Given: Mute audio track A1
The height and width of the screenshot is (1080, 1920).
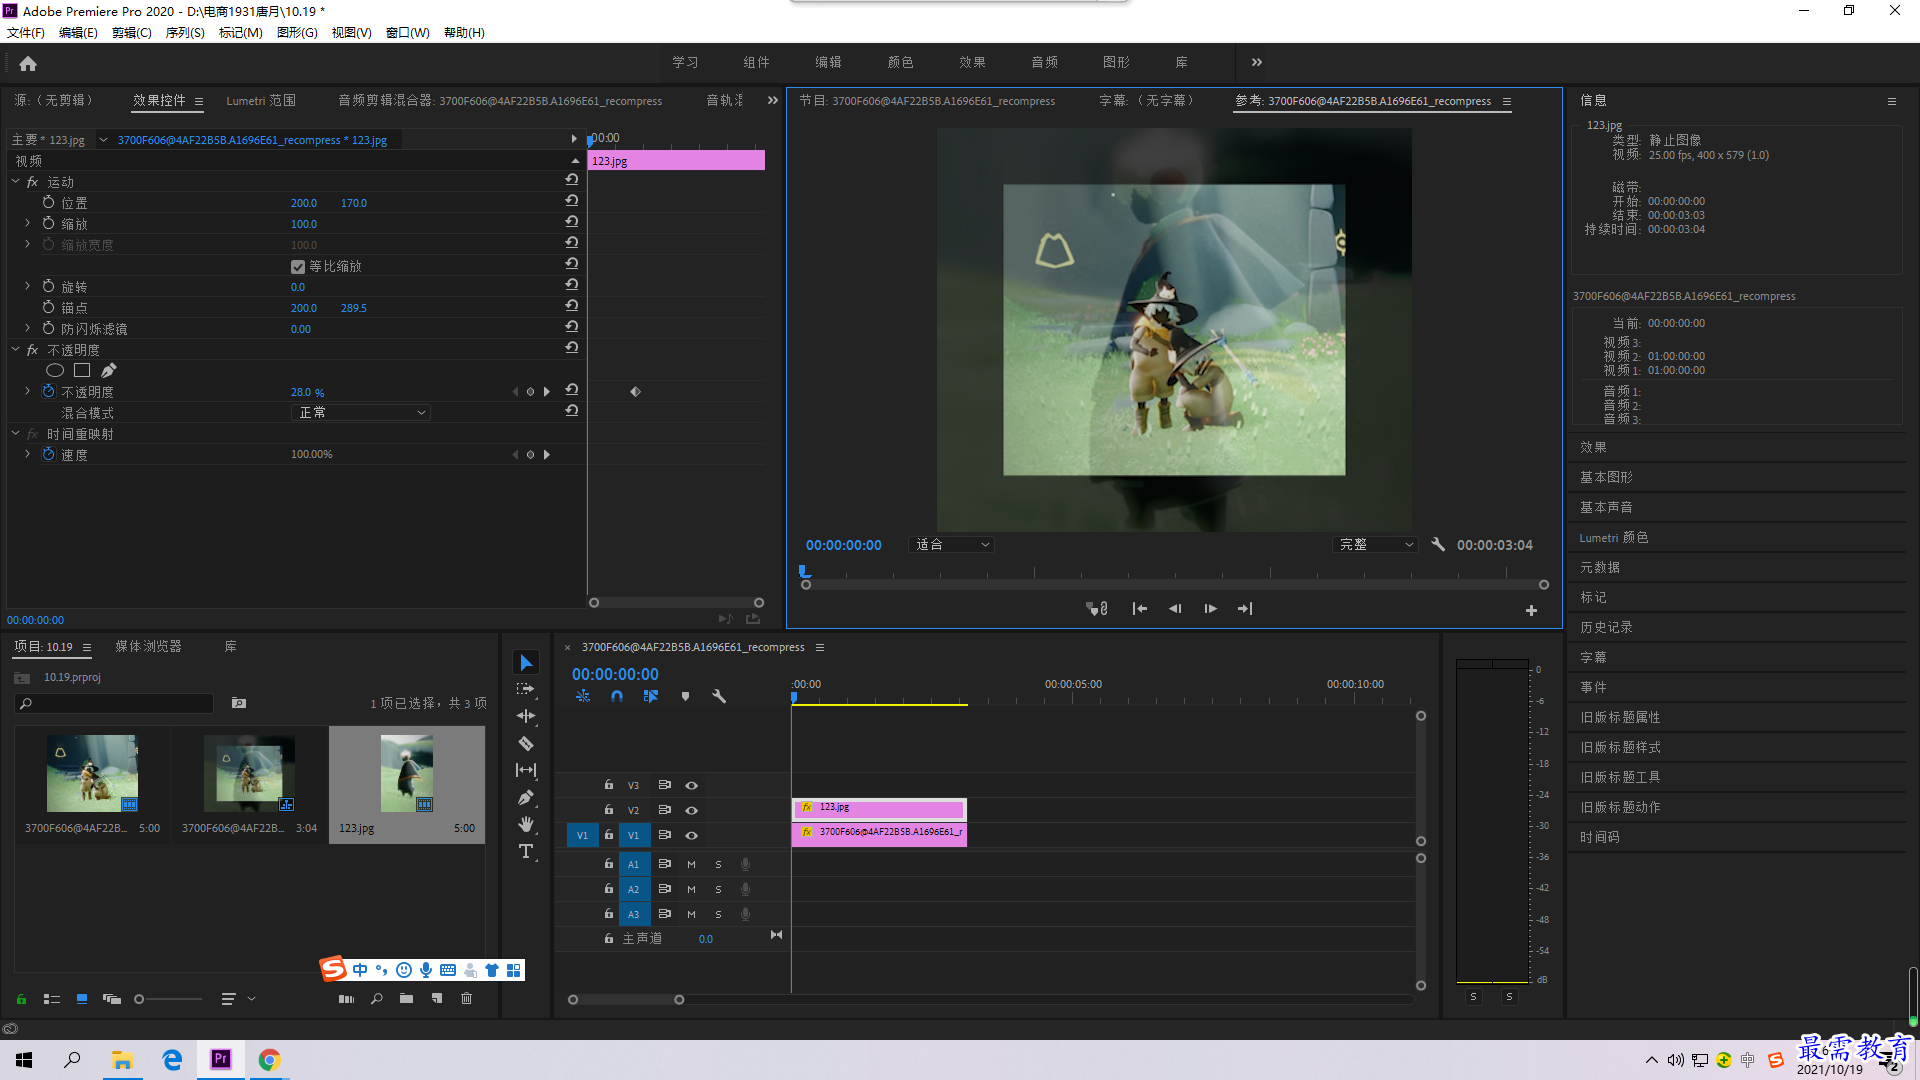Looking at the screenshot, I should coord(691,864).
